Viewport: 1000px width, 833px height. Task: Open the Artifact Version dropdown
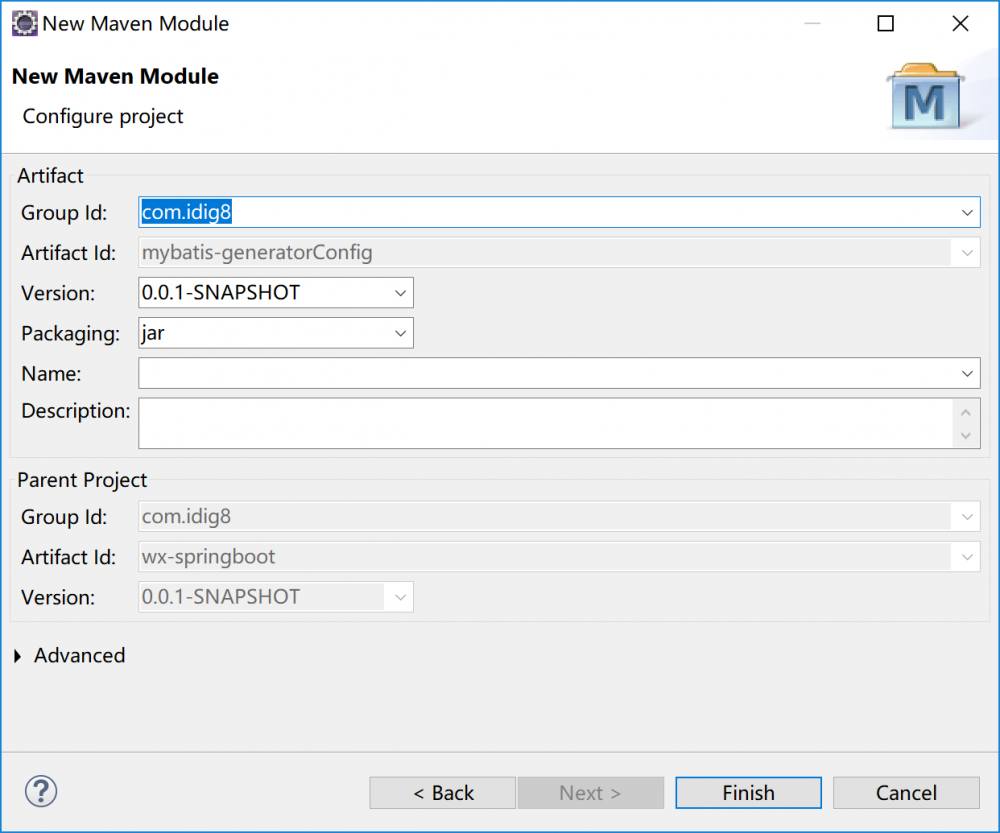pos(400,293)
